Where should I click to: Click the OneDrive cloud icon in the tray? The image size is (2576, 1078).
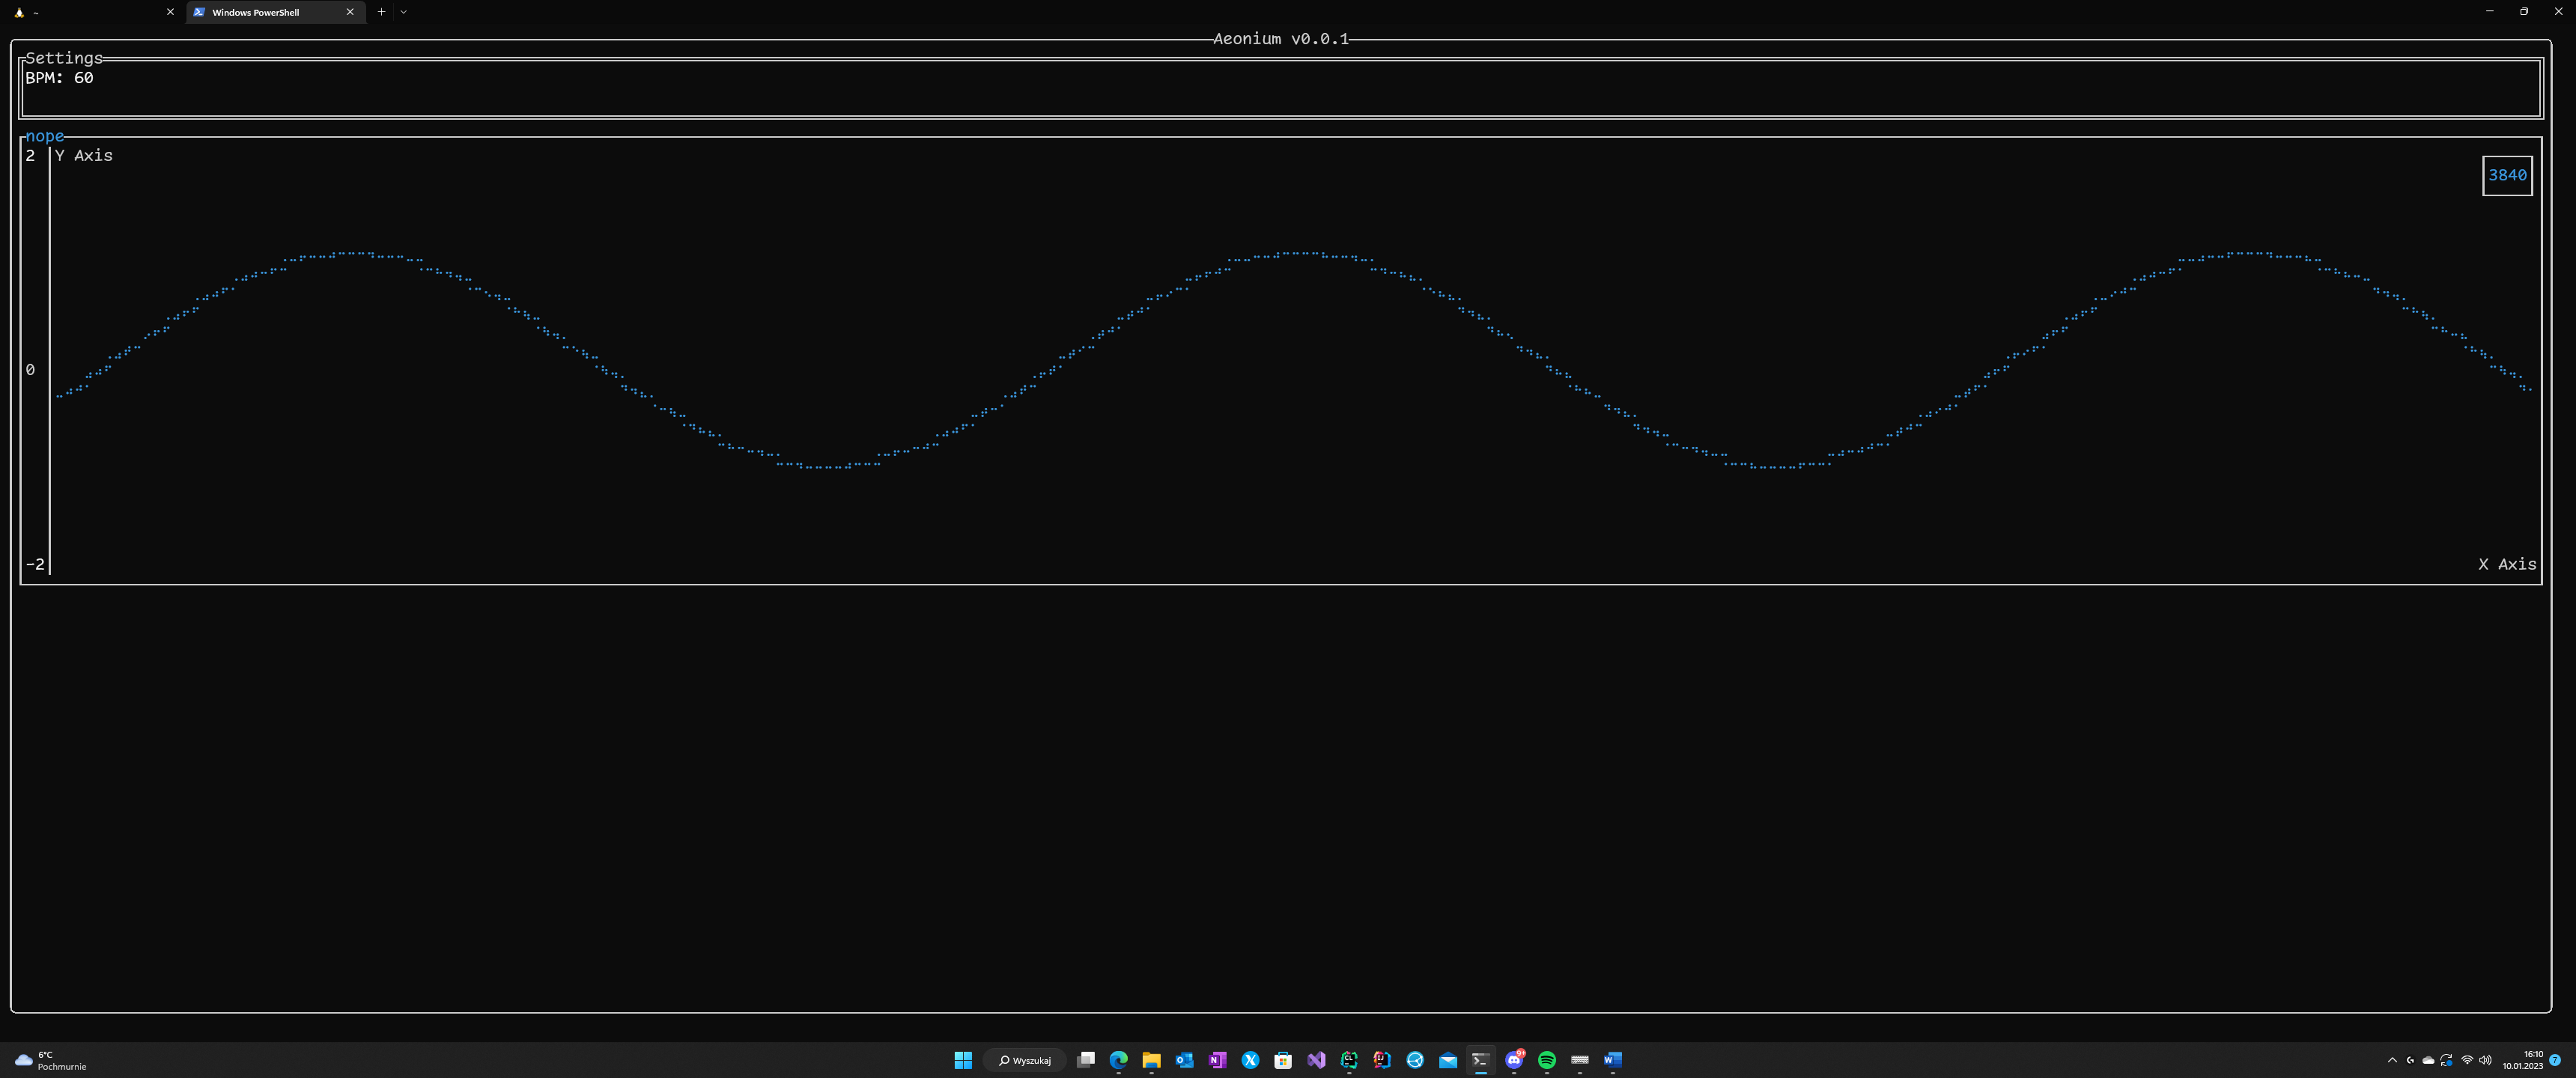[x=2429, y=1060]
